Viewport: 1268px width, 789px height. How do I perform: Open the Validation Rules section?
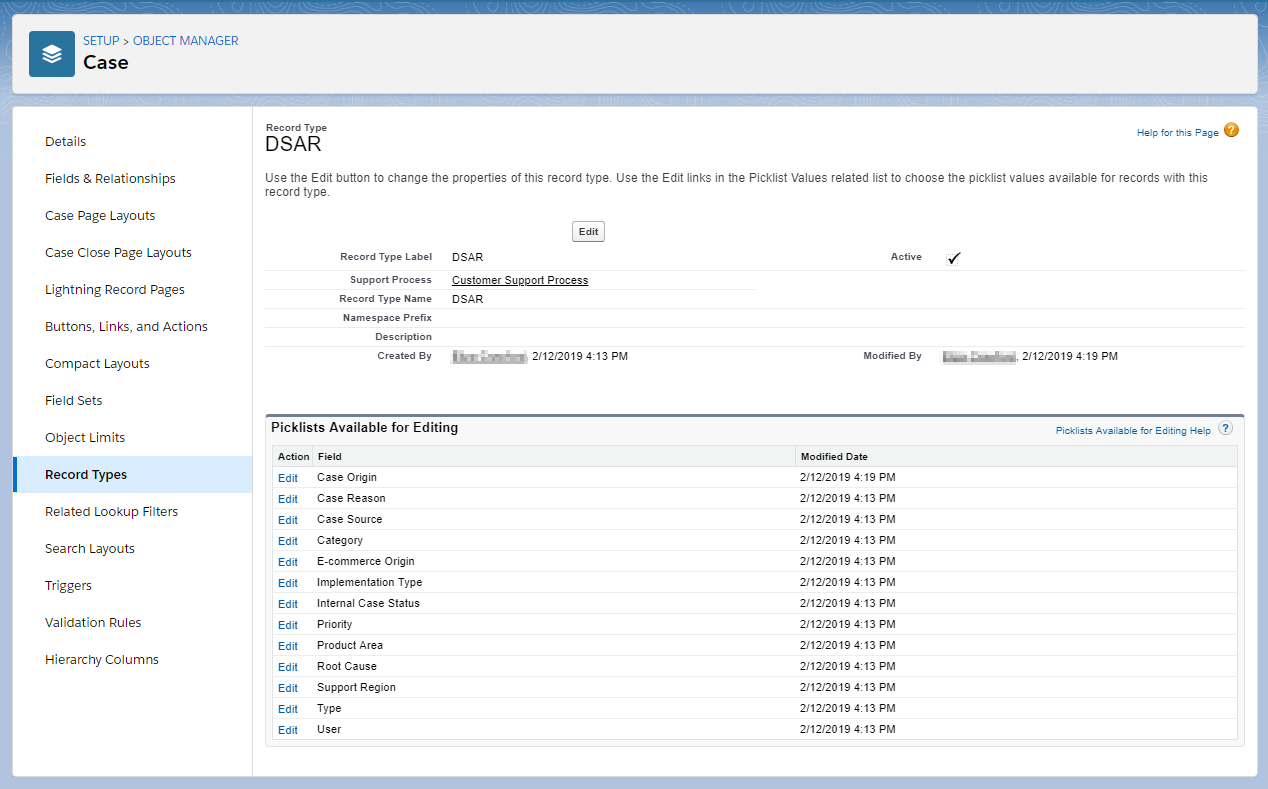click(92, 622)
